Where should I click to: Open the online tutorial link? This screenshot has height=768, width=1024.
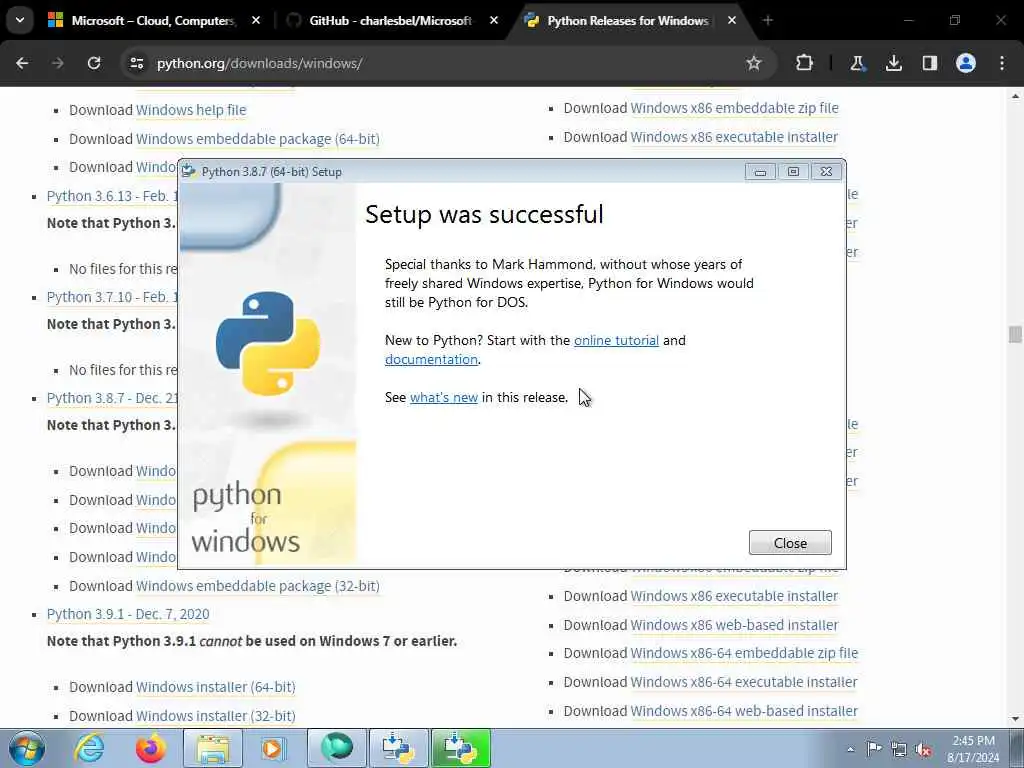click(616, 340)
